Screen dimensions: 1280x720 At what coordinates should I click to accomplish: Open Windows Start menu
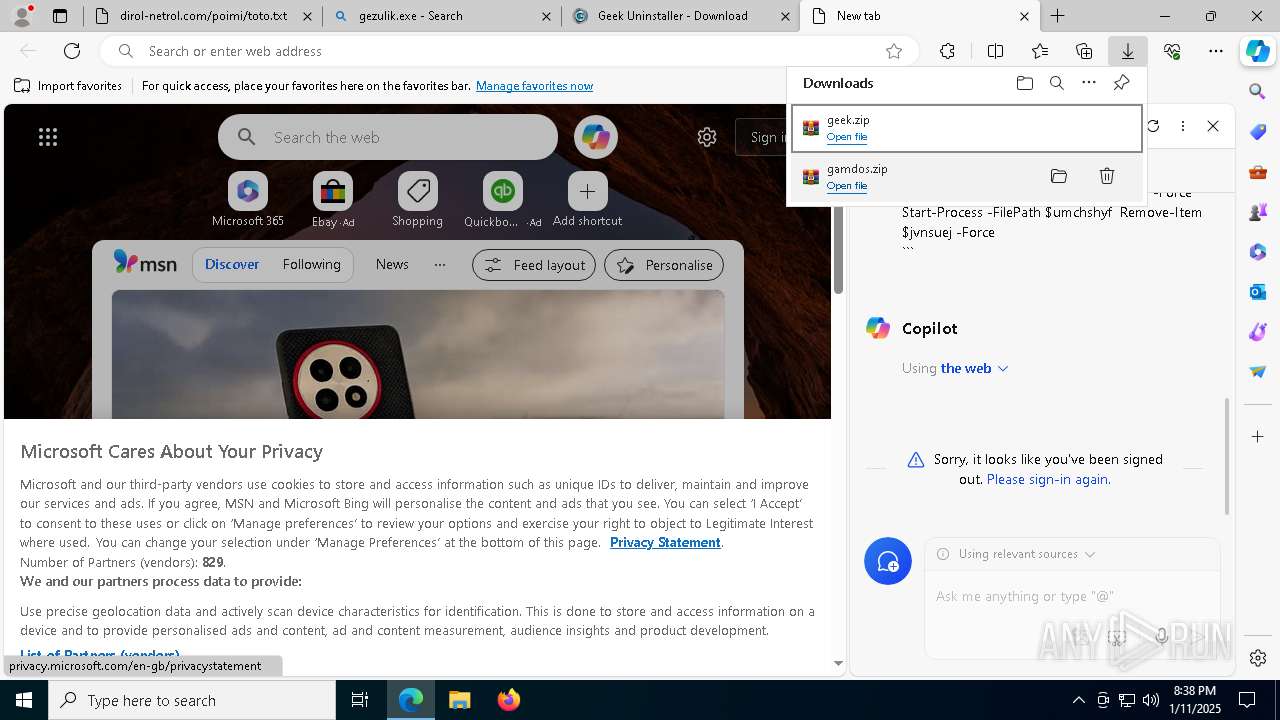click(x=24, y=700)
